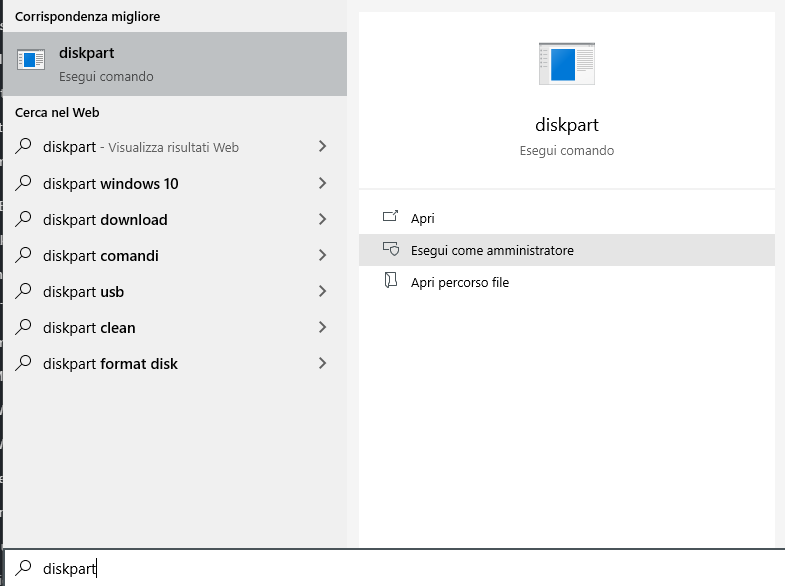Open Visualizza risultati Web for diskpart
Image resolution: width=785 pixels, height=586 pixels.
(175, 147)
